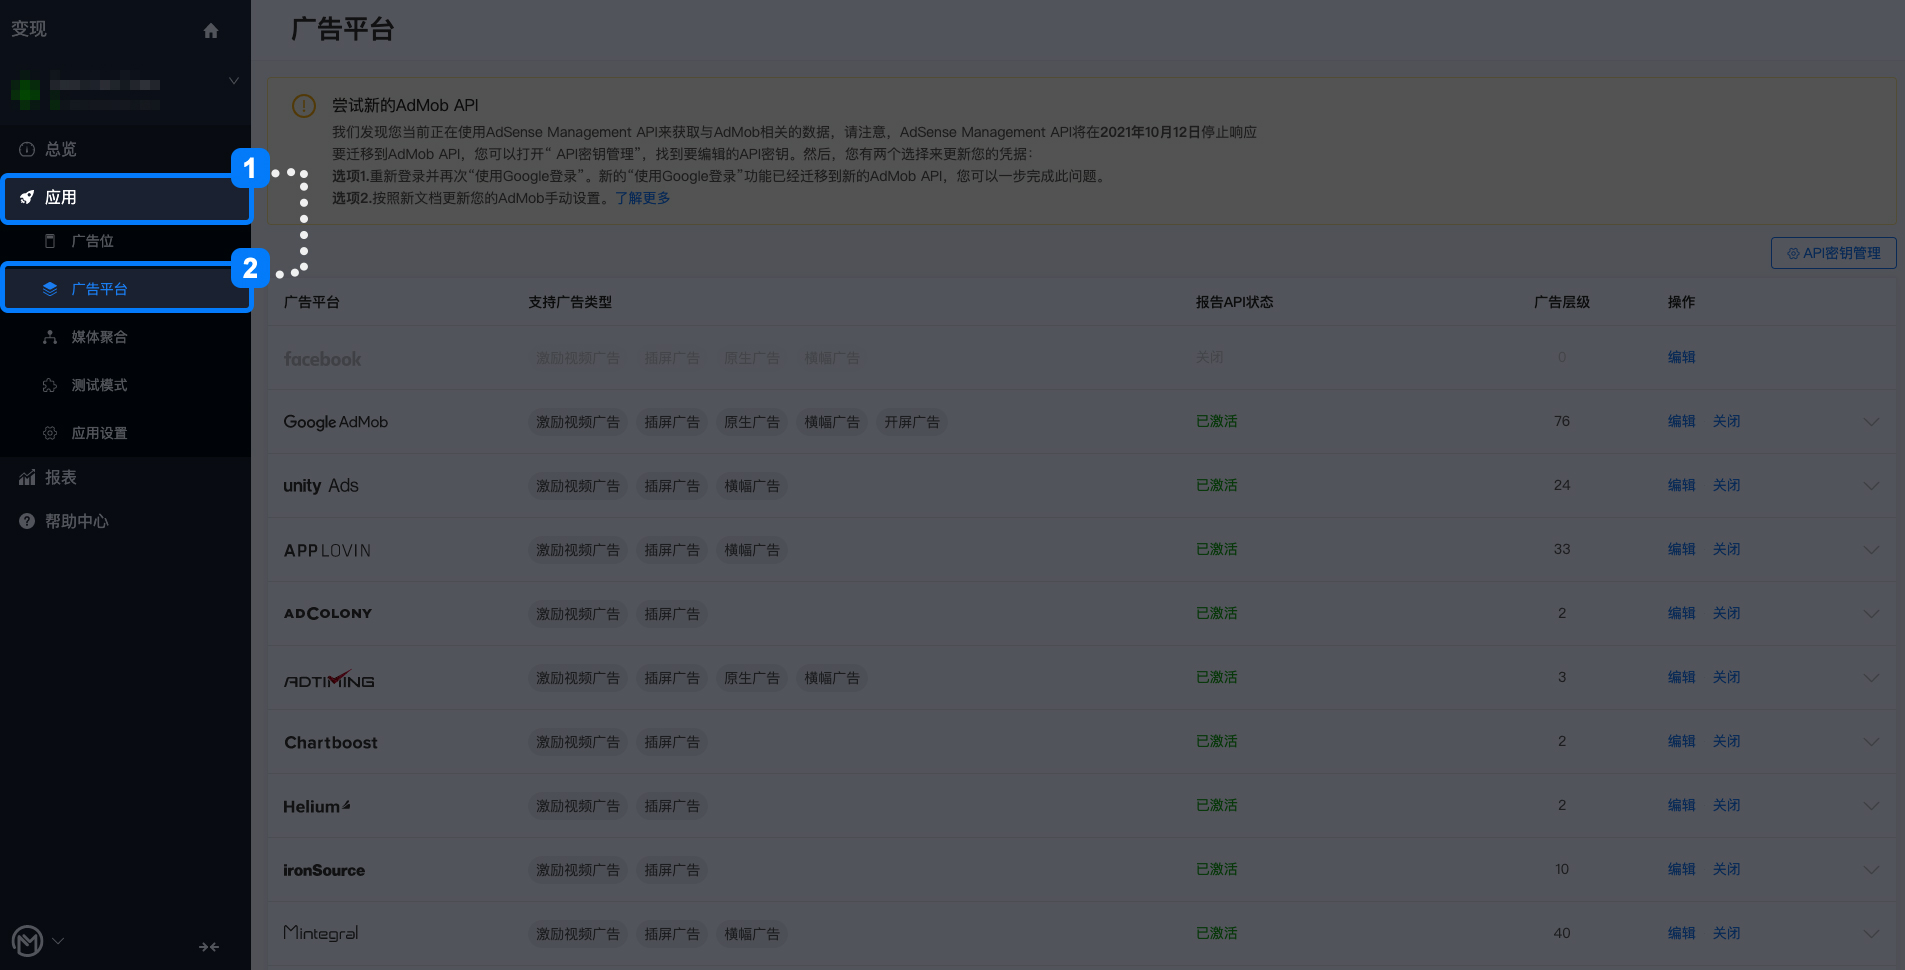Click the facebook platform logo
Screen dimensions: 1905x970
[x=322, y=359]
